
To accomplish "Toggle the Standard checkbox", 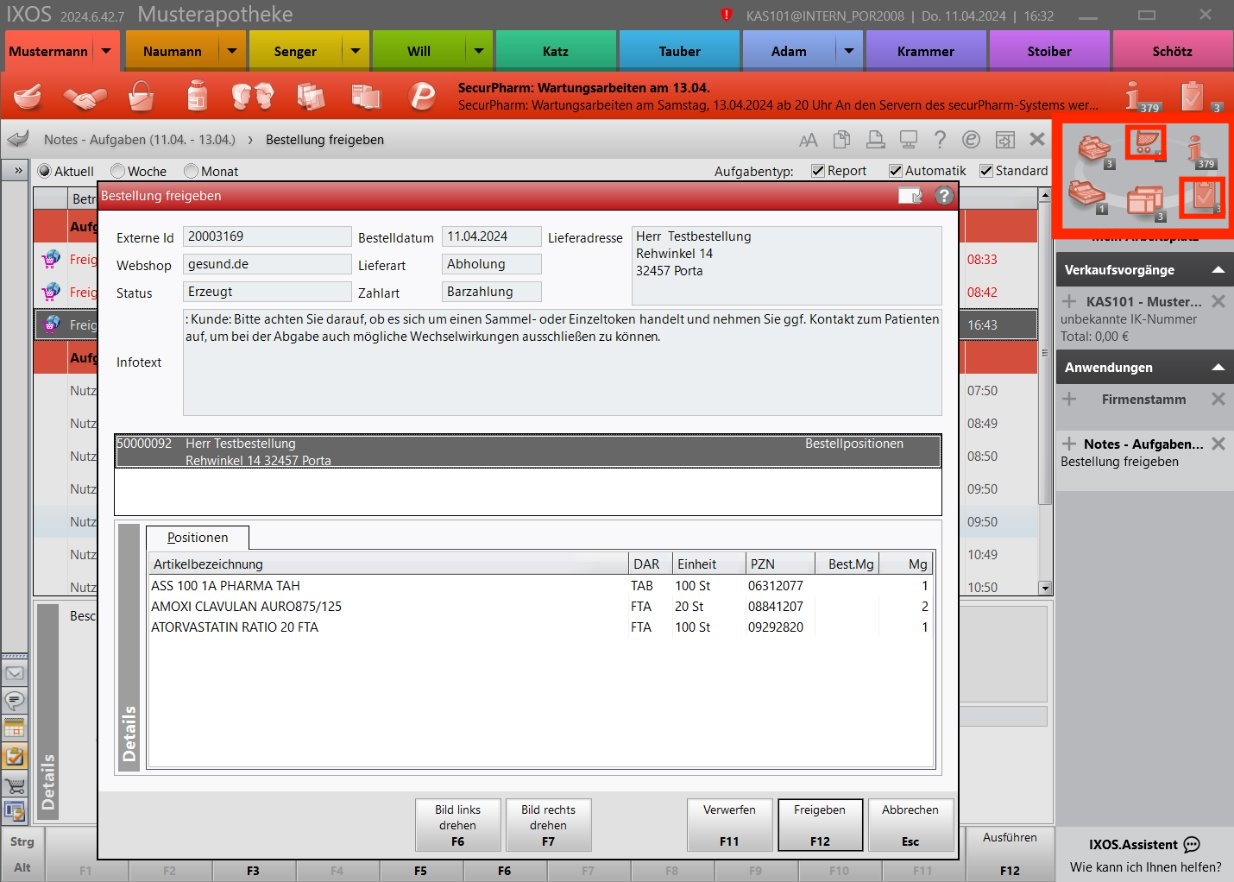I will (986, 171).
